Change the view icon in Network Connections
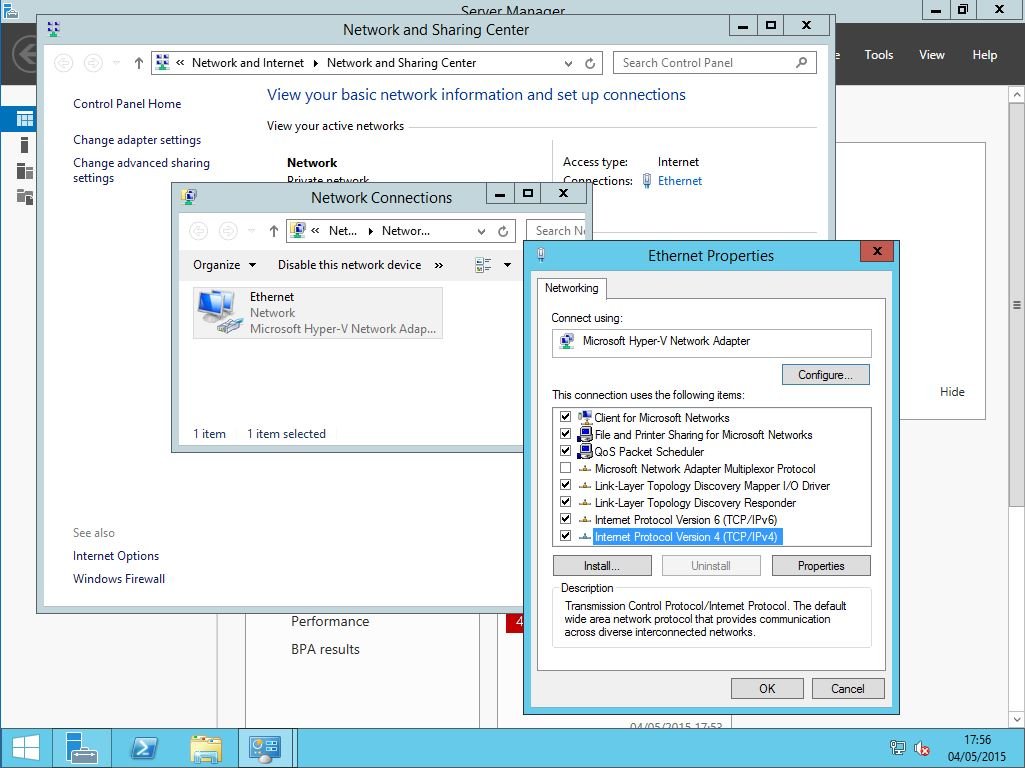The image size is (1025, 768). point(483,265)
